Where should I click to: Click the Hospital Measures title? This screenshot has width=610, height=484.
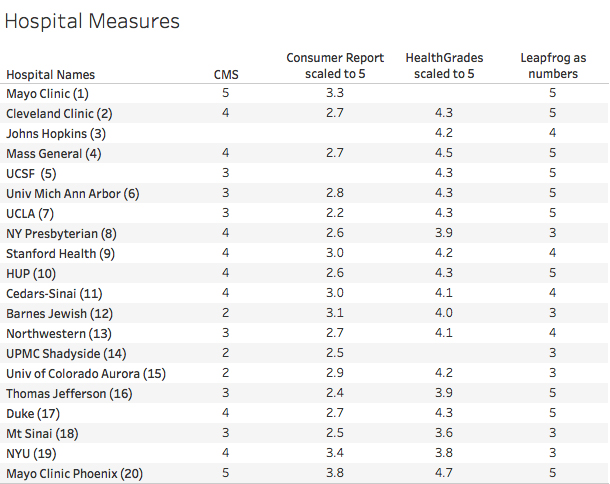(93, 21)
